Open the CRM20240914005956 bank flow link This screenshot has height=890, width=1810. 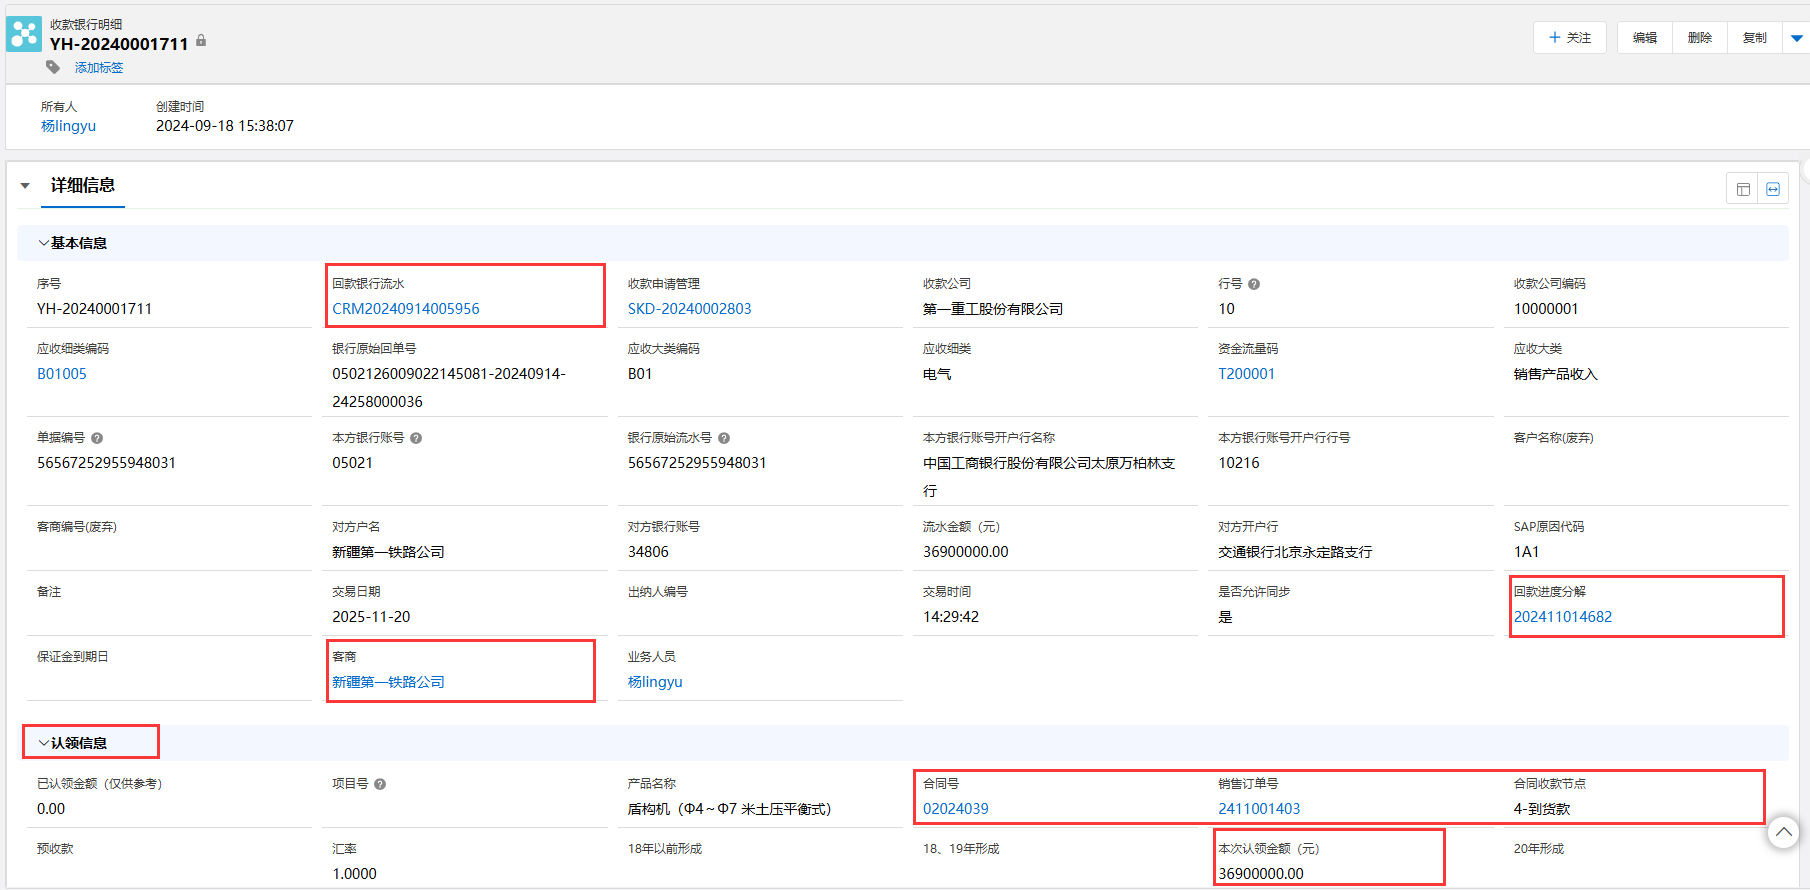point(406,309)
